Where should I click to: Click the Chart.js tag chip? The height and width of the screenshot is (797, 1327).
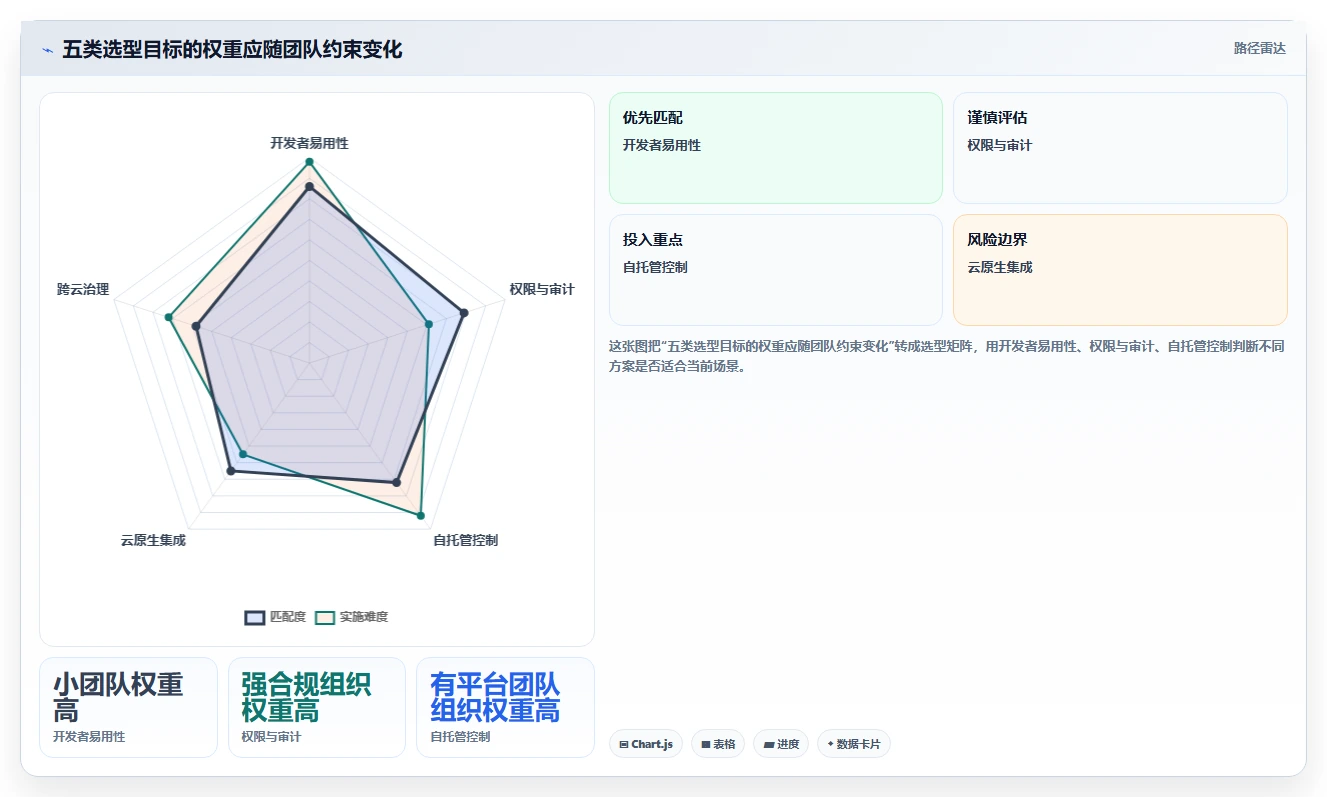[x=646, y=744]
